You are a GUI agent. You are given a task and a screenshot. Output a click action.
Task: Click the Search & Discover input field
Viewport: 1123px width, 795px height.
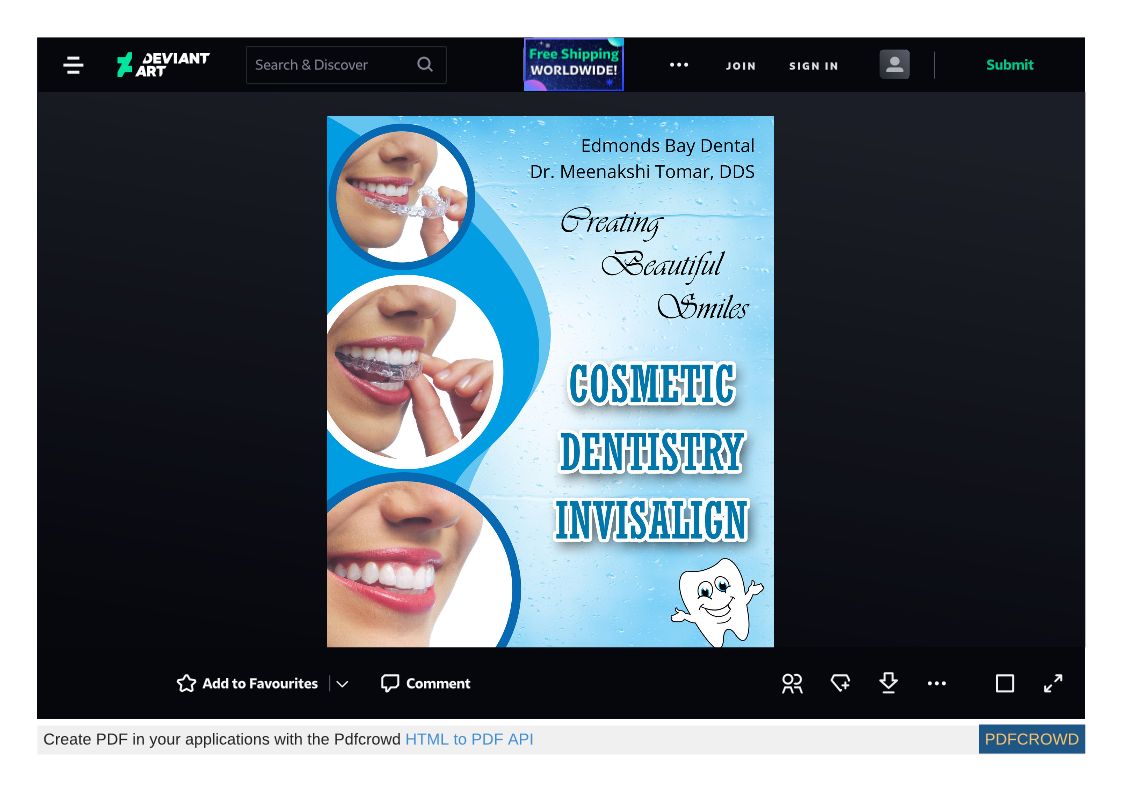tap(330, 65)
